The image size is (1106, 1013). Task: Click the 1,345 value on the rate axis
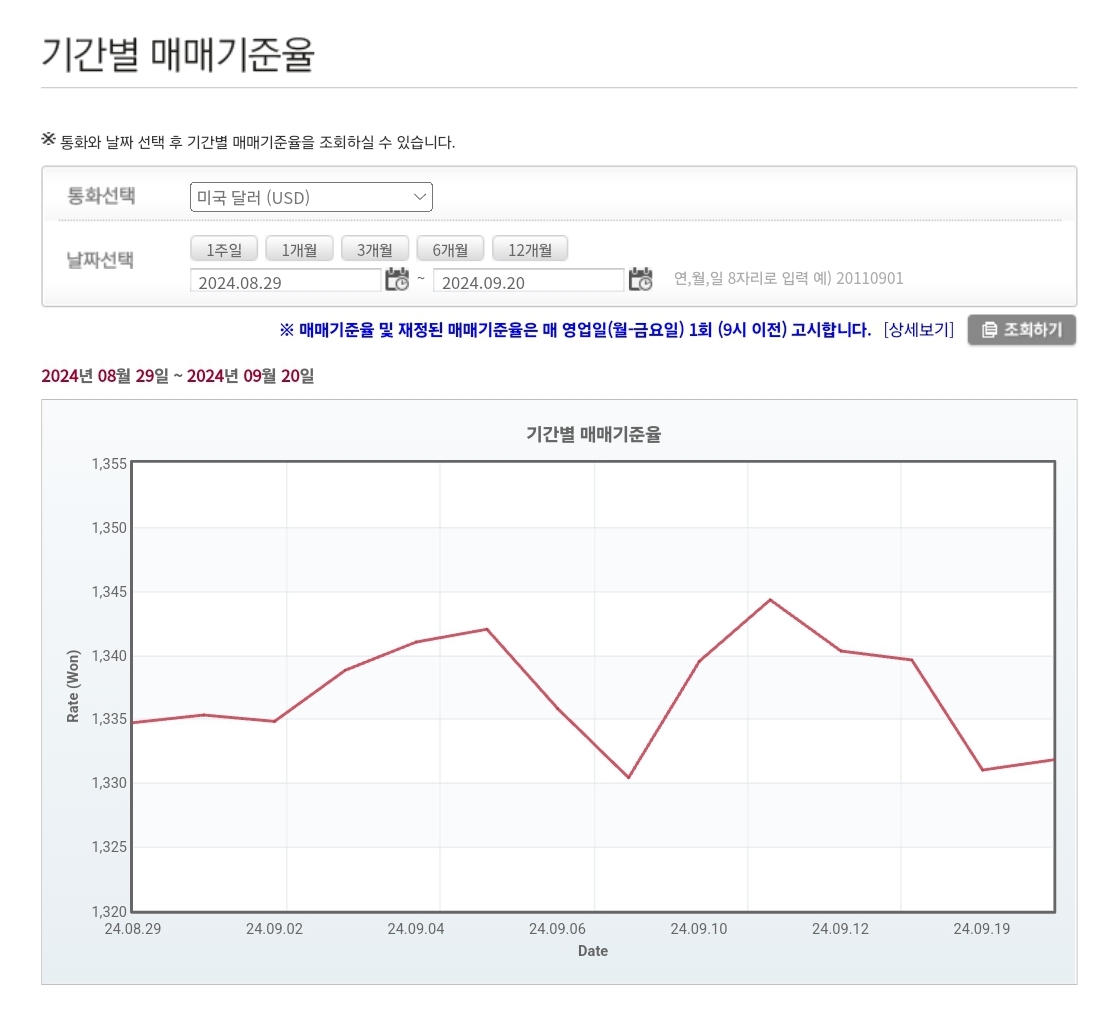coord(109,592)
